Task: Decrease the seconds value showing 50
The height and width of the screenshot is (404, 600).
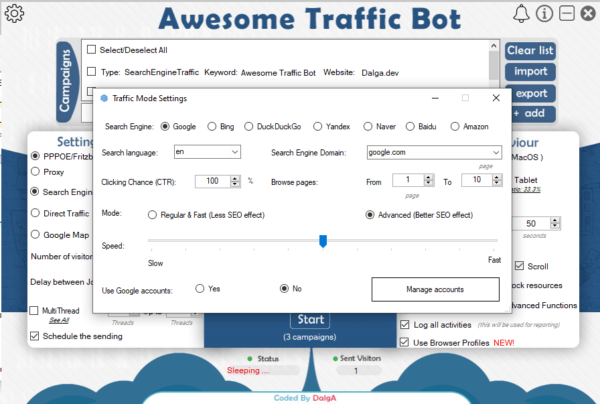Action: pyautogui.click(x=555, y=226)
